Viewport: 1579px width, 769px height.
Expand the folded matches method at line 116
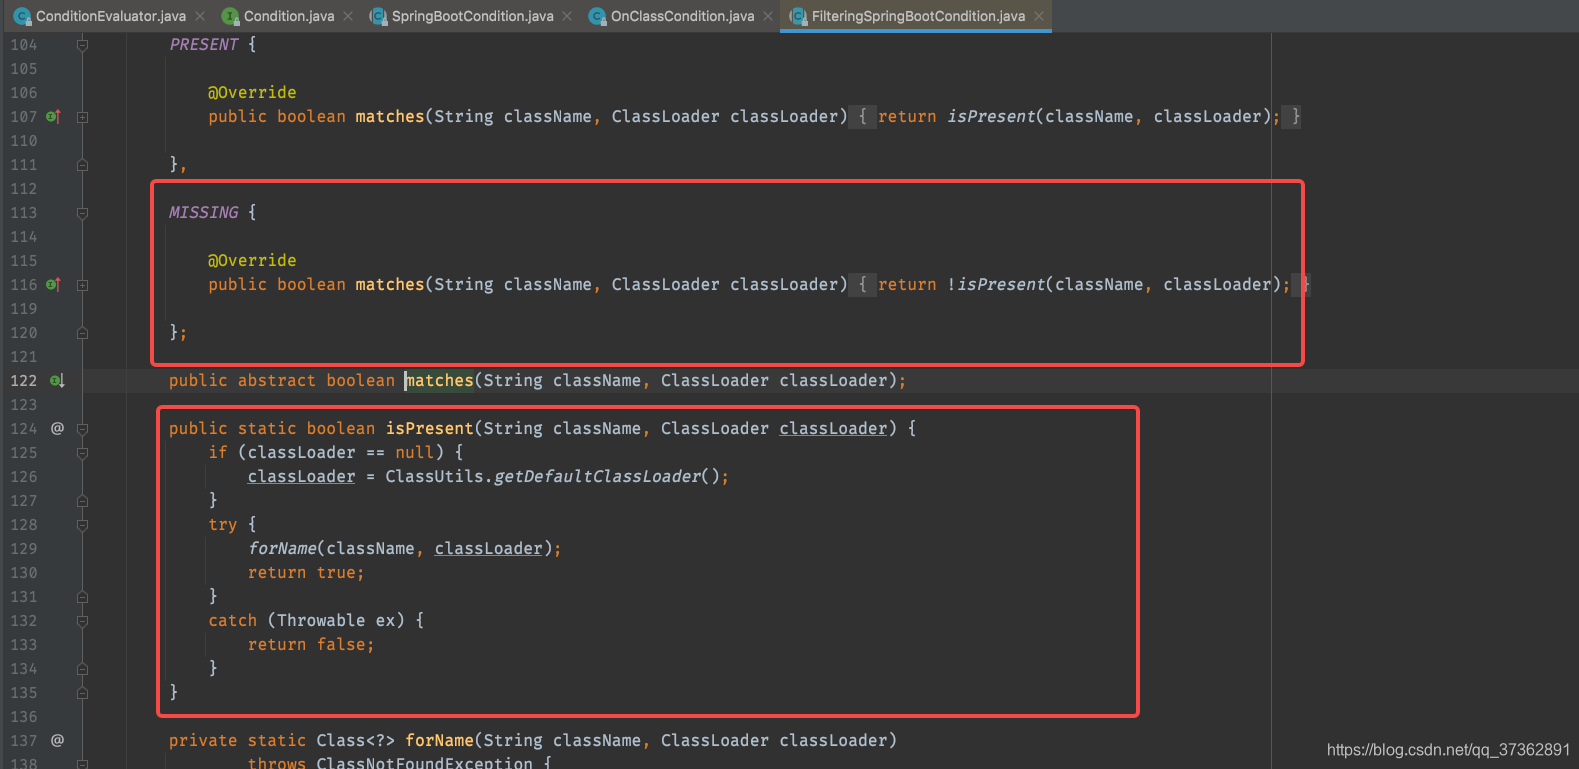point(83,285)
